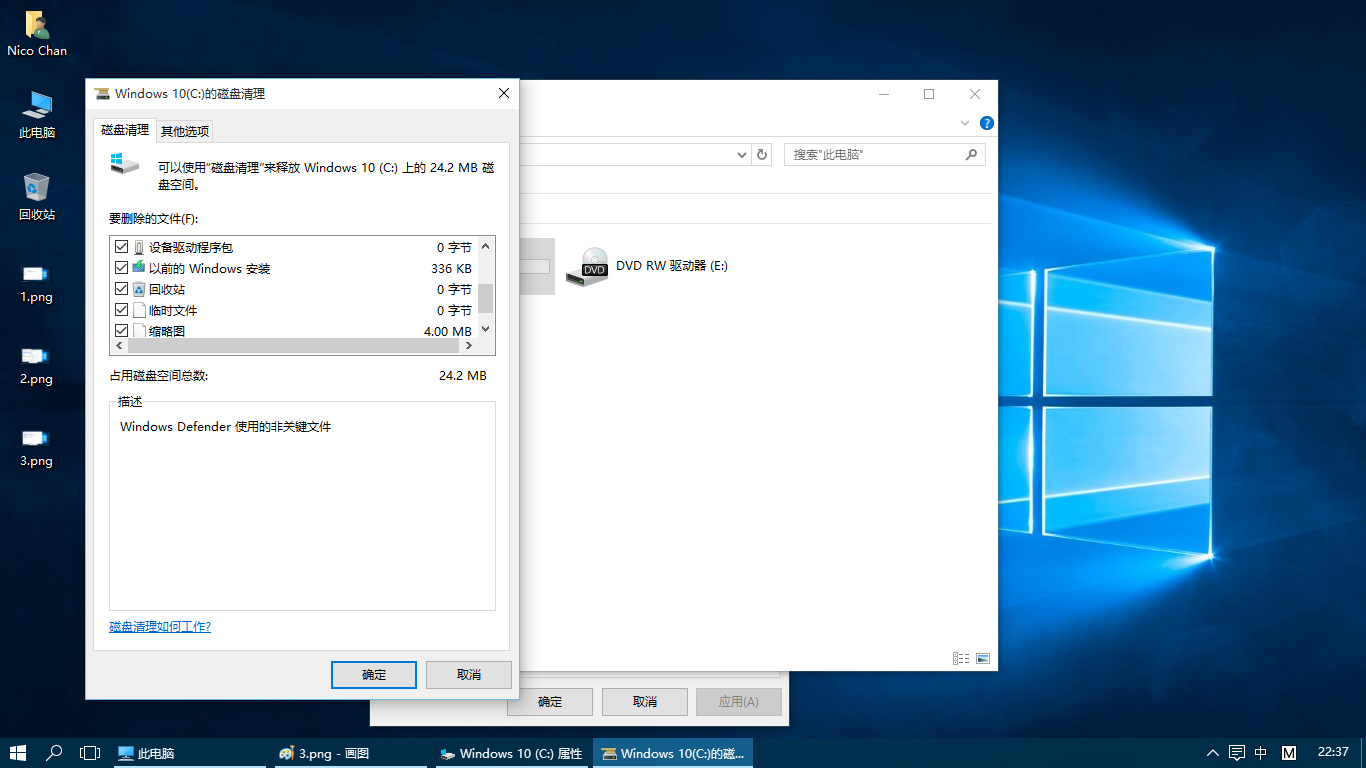This screenshot has height=768, width=1366.
Task: Click the refresh icon beside the Explorer address bar
Action: [762, 155]
